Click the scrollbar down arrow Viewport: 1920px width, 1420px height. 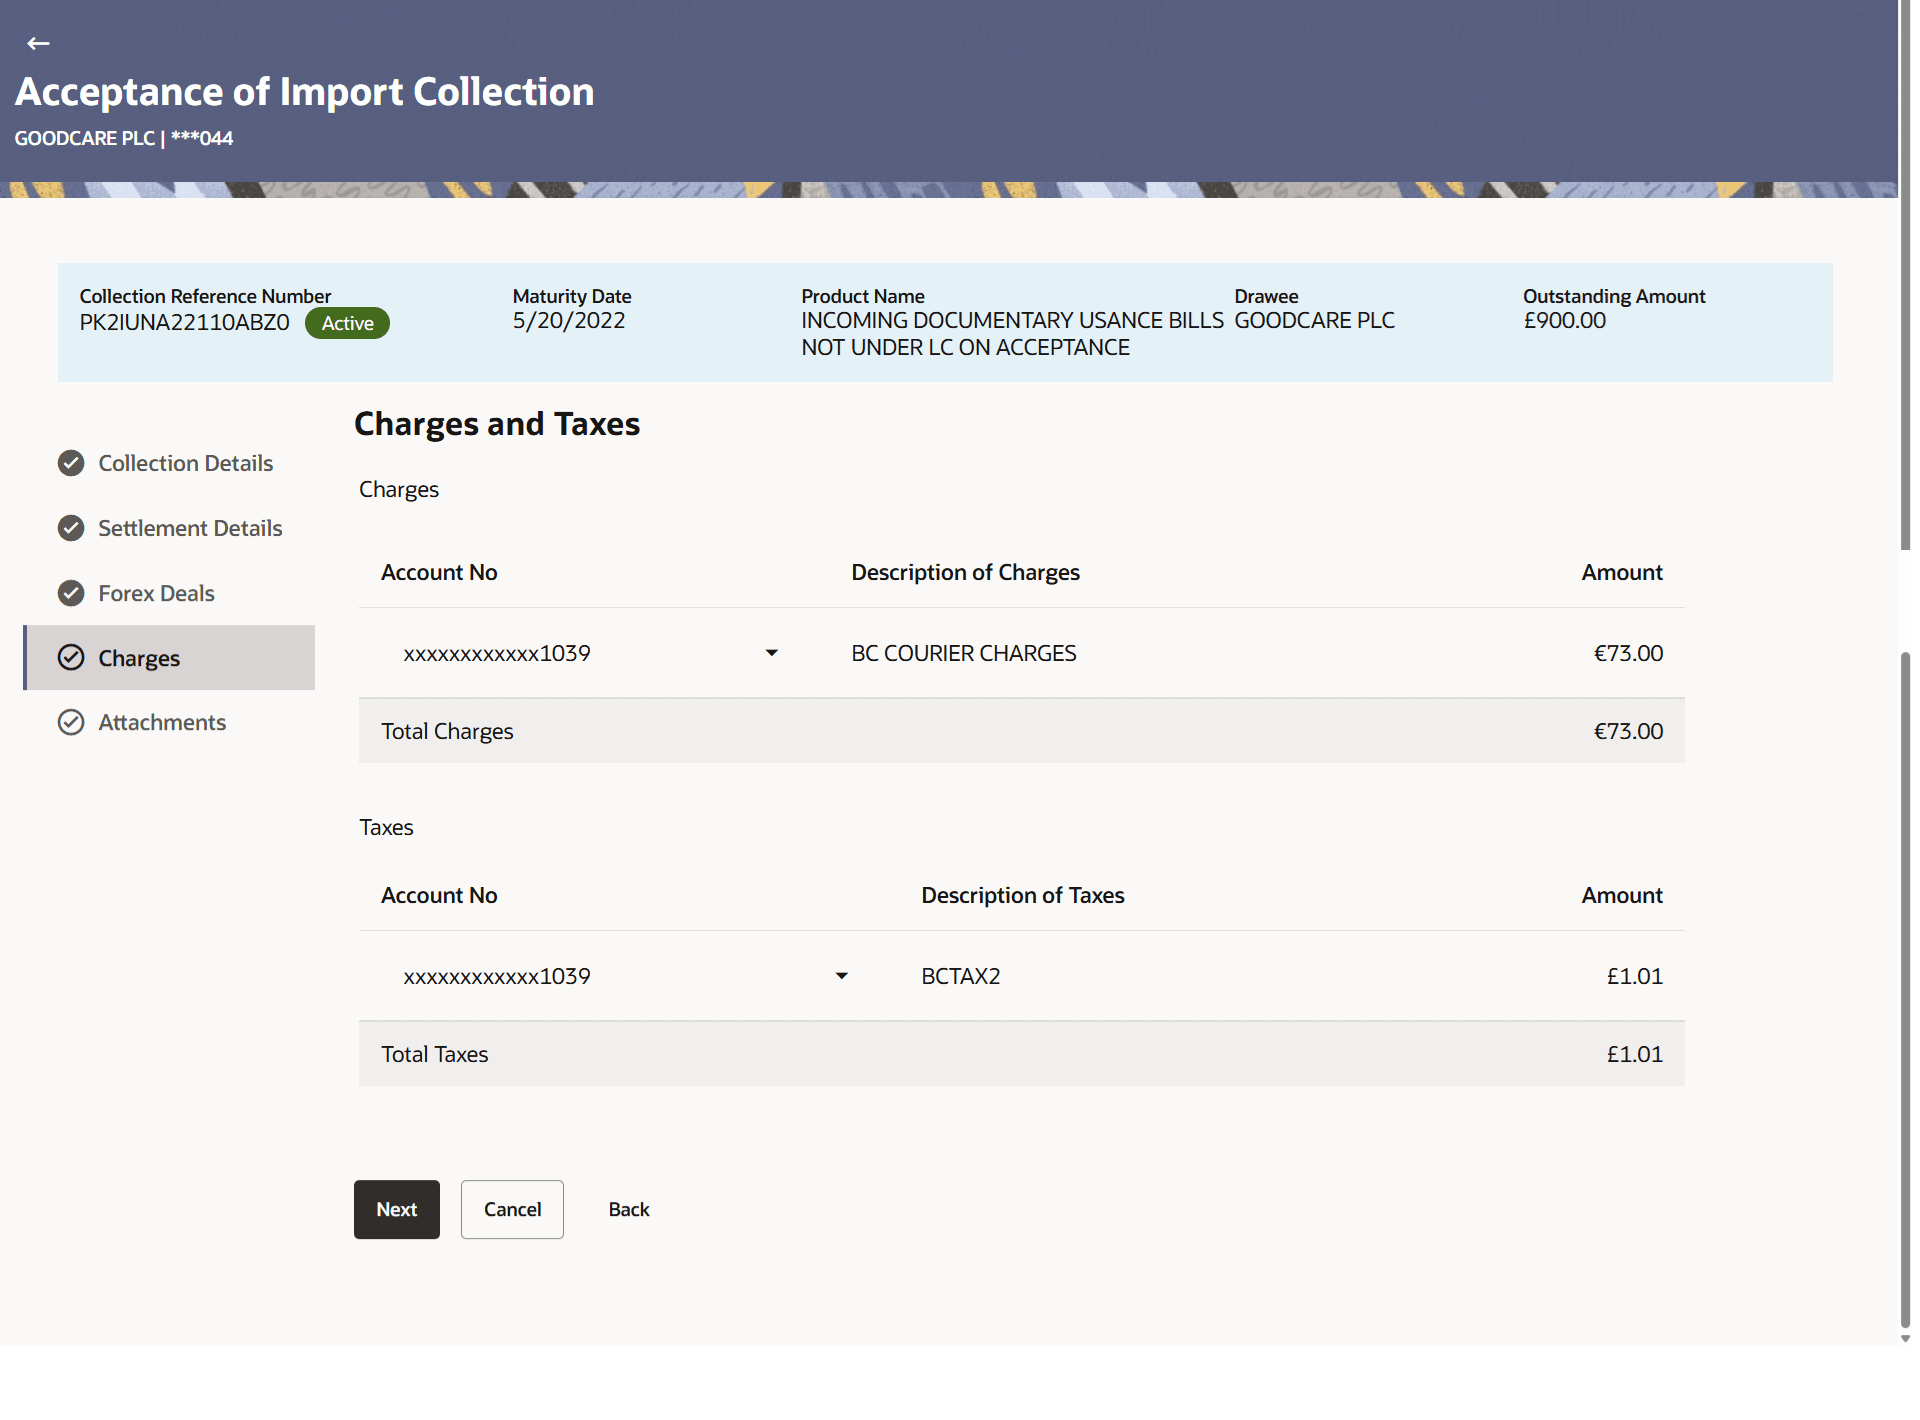pos(1905,1338)
